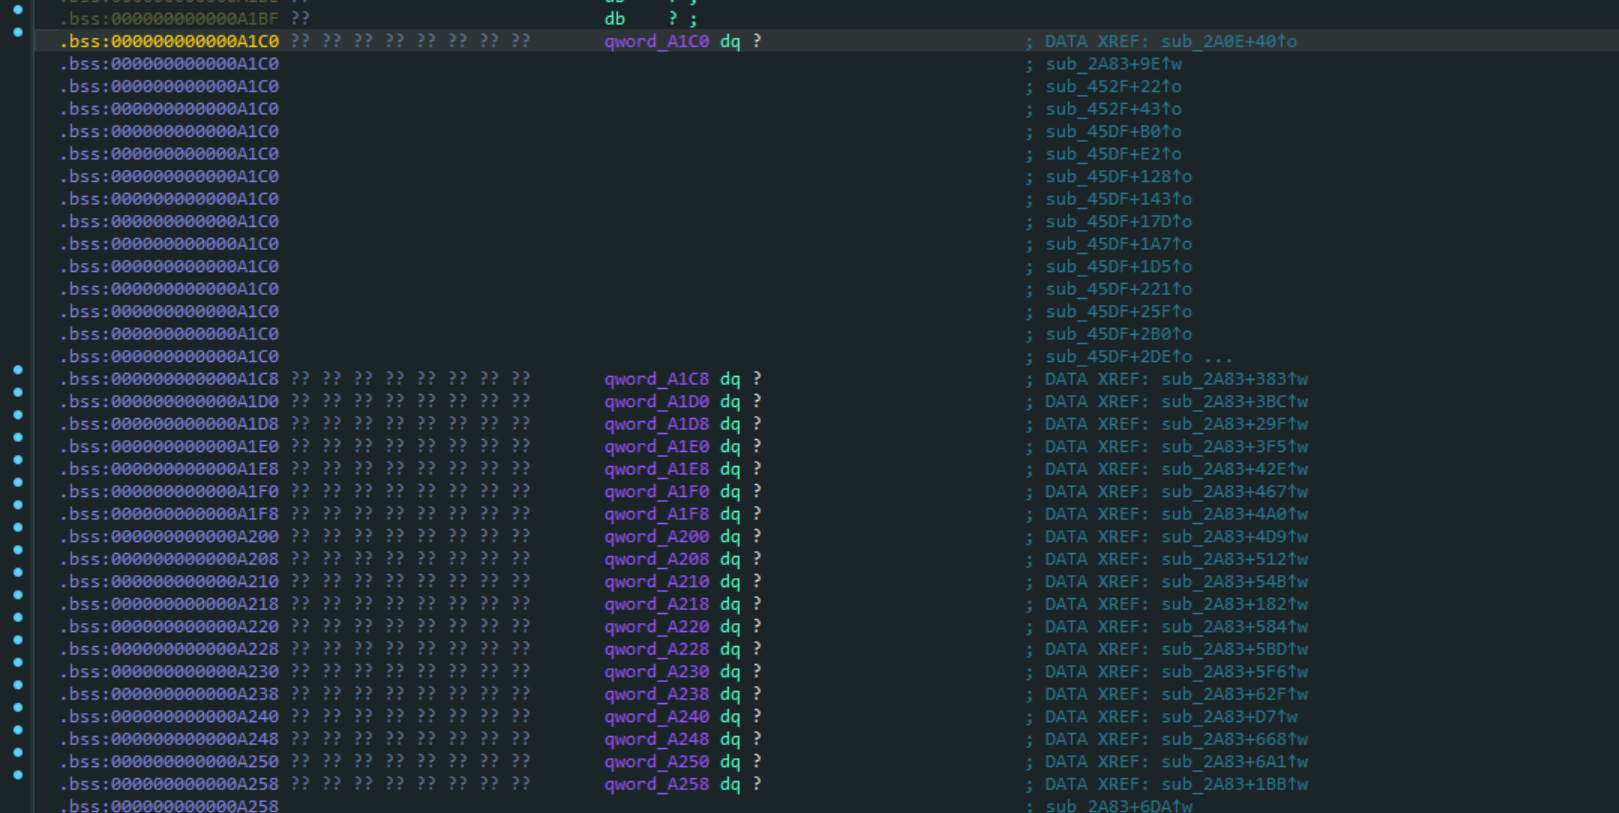The image size is (1619, 813).
Task: Open xref sub_2A83+5F6
Action: pos(1235,671)
